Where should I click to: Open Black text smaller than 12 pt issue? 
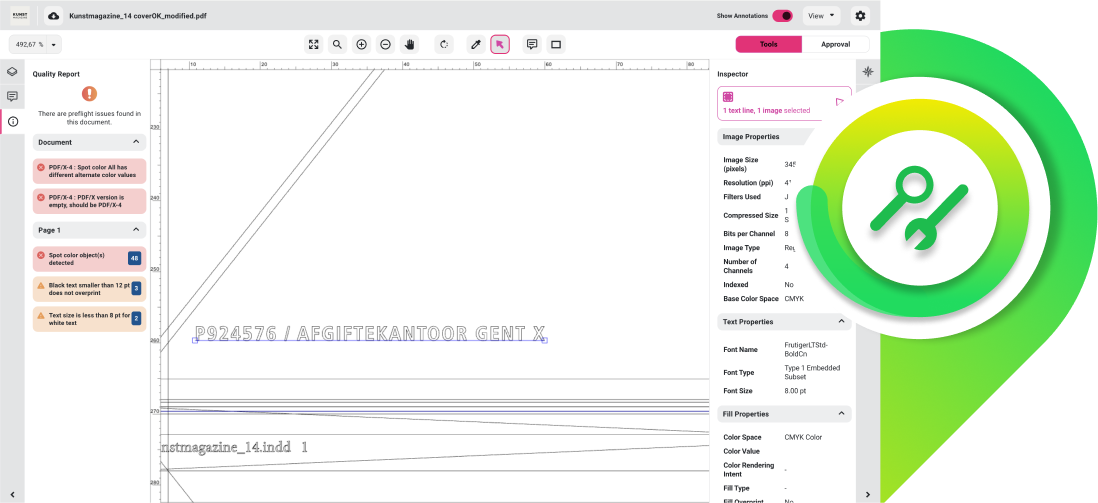pos(90,289)
